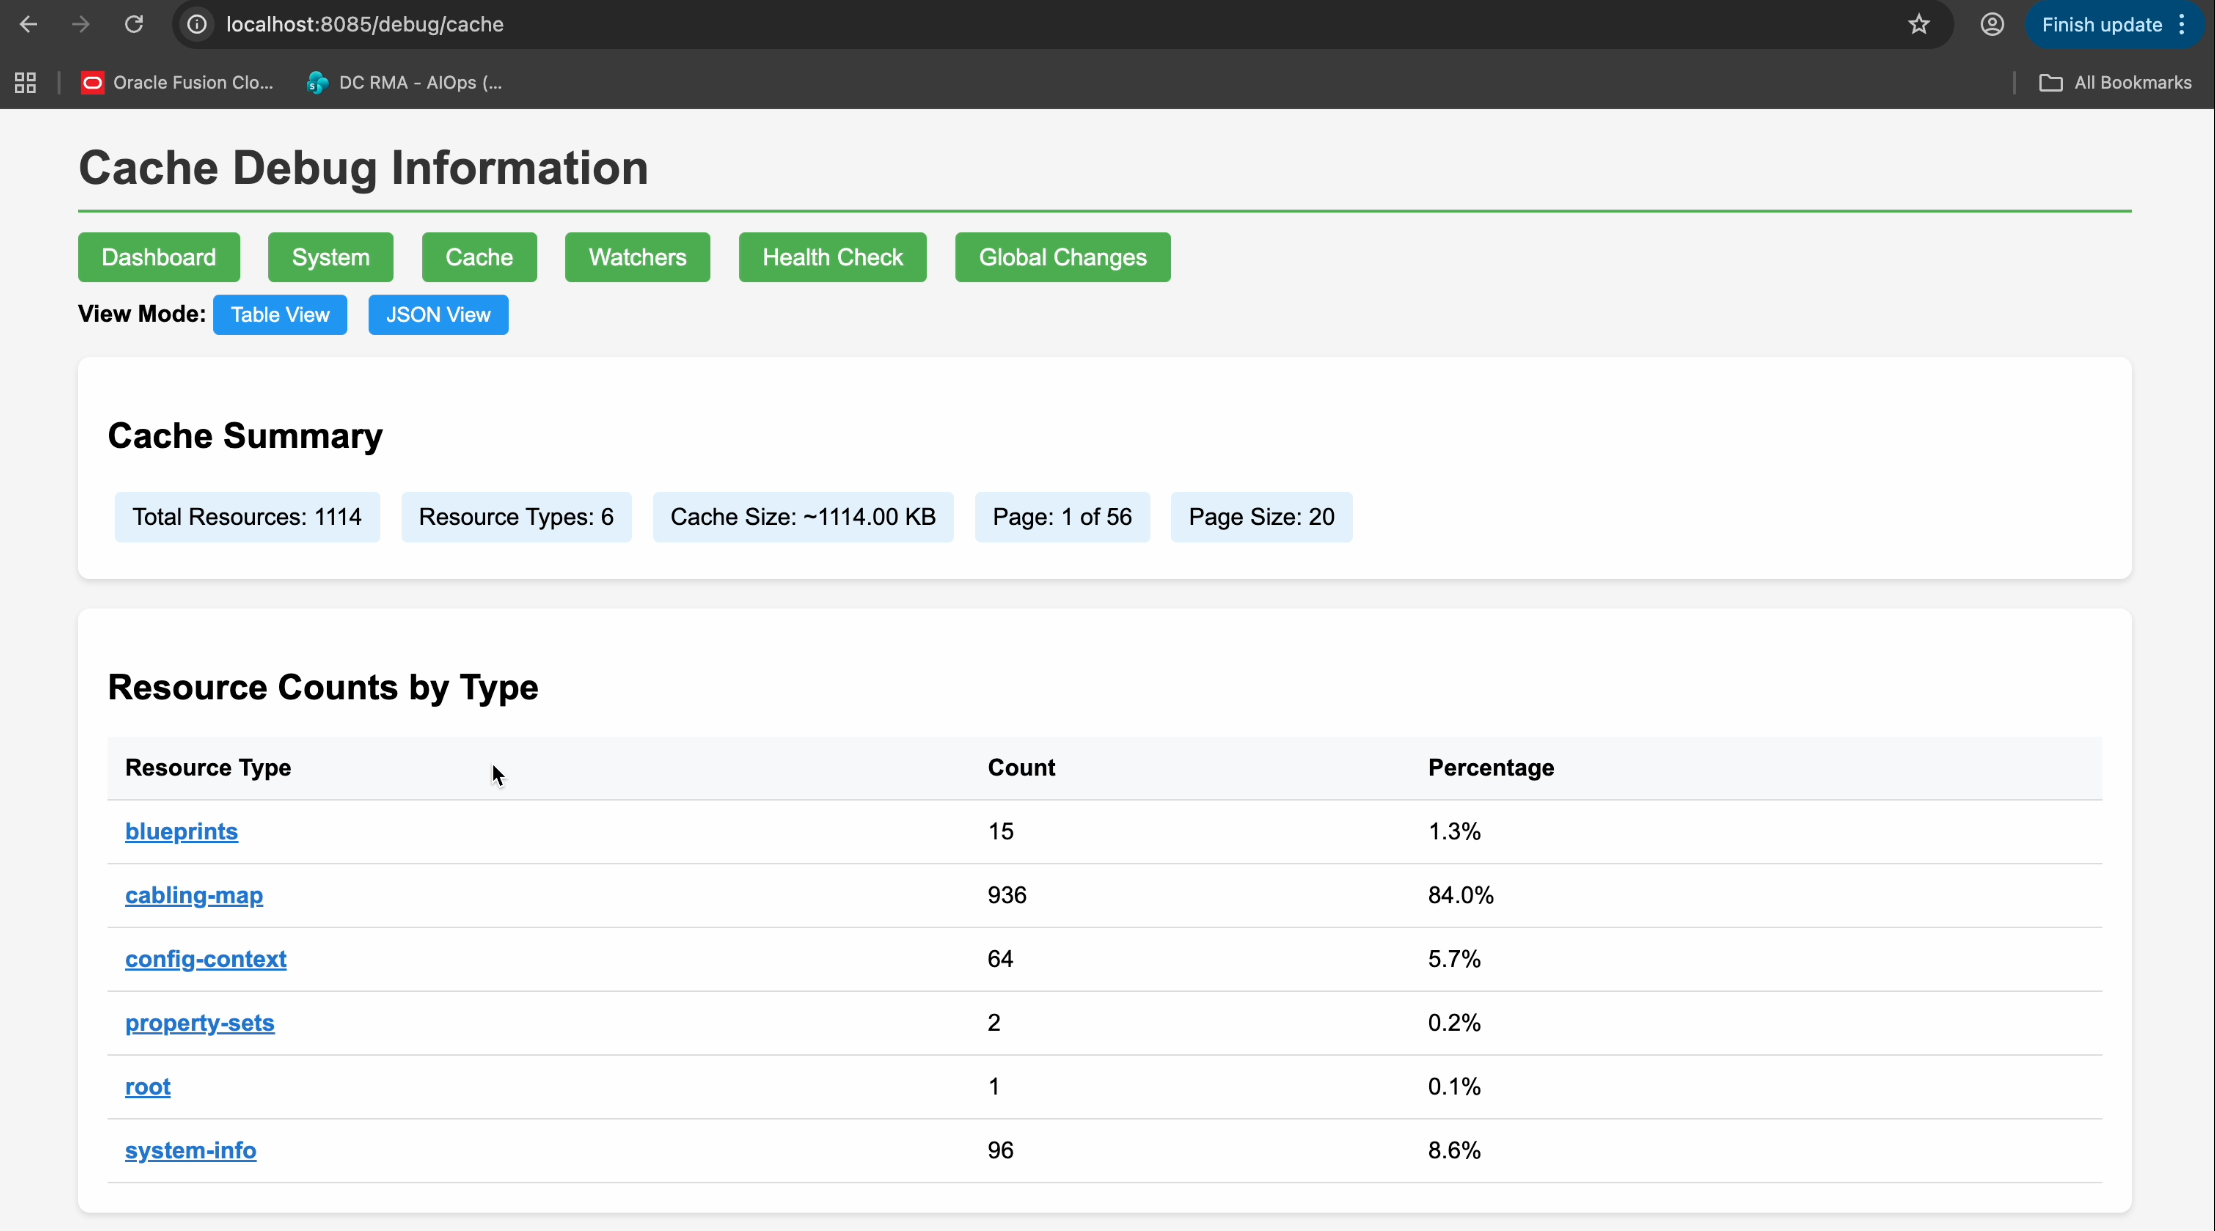The width and height of the screenshot is (2215, 1231).
Task: Click the Global Changes button
Action: coord(1062,257)
